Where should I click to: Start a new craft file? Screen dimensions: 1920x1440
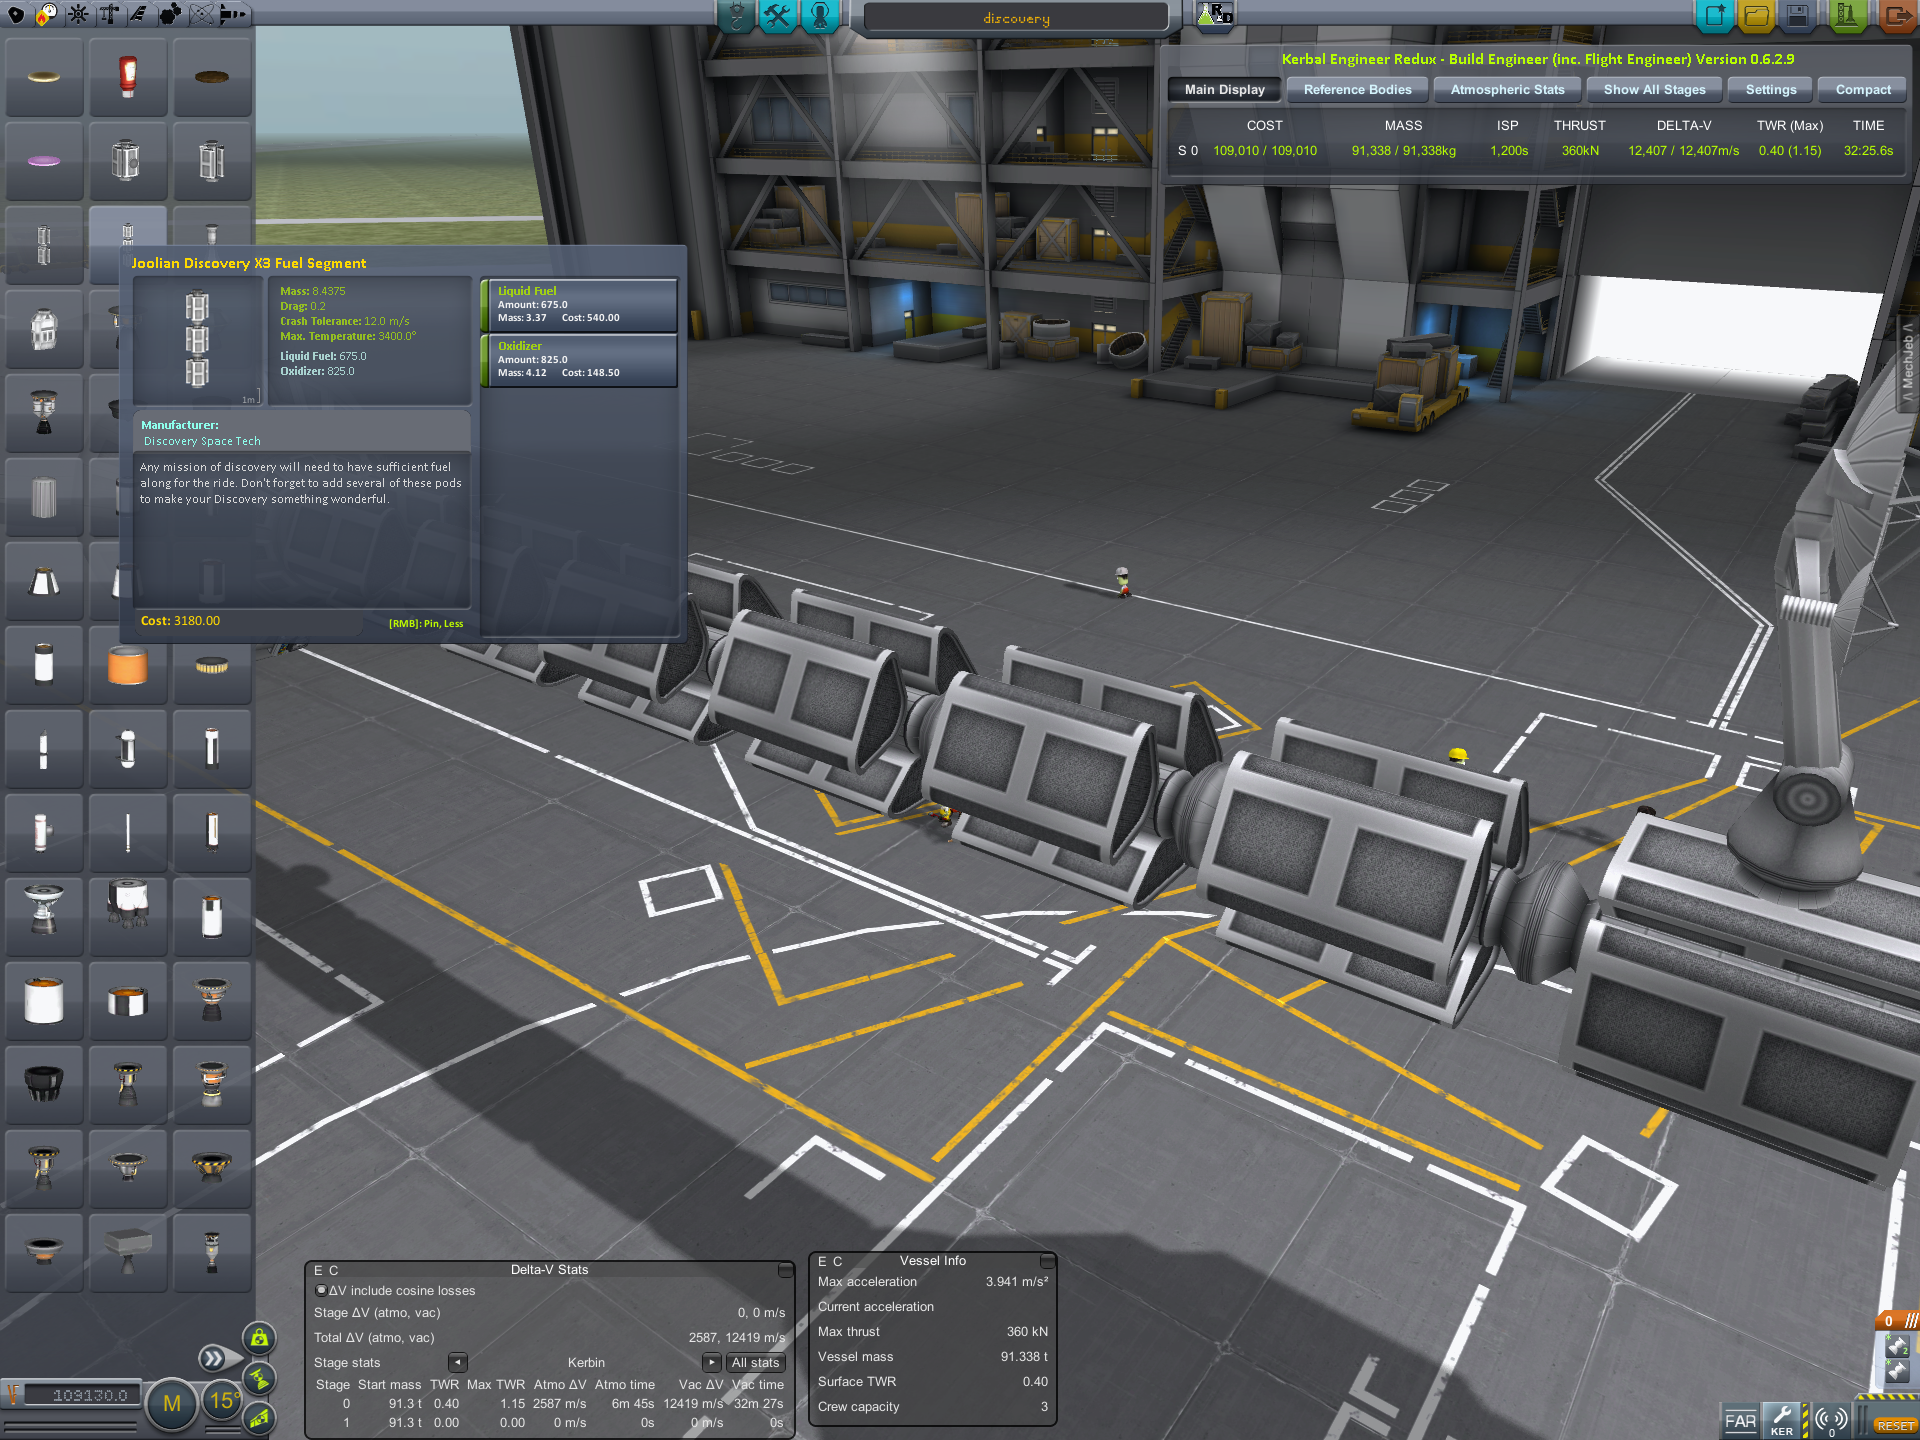click(x=1715, y=16)
